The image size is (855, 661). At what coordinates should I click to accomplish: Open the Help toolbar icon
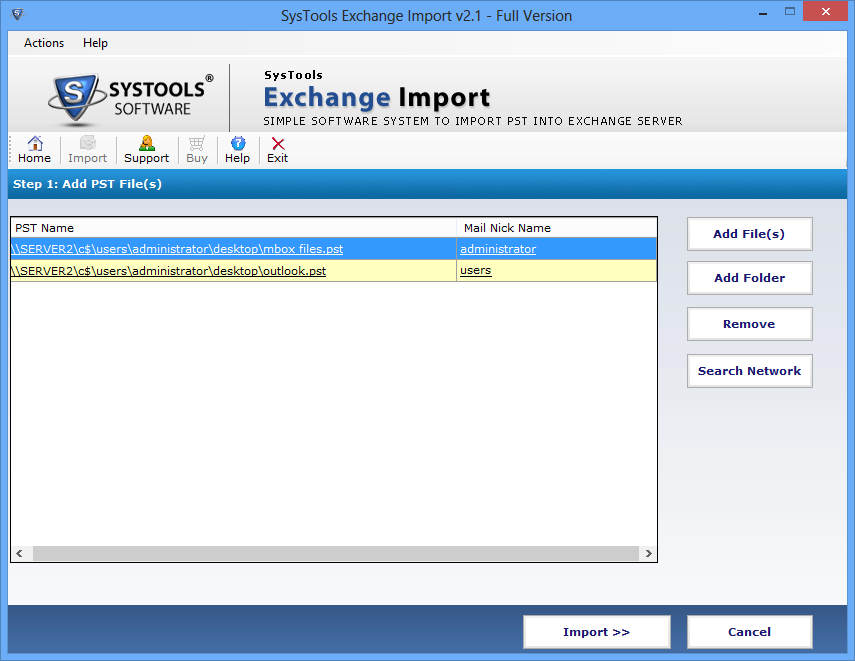pyautogui.click(x=237, y=150)
